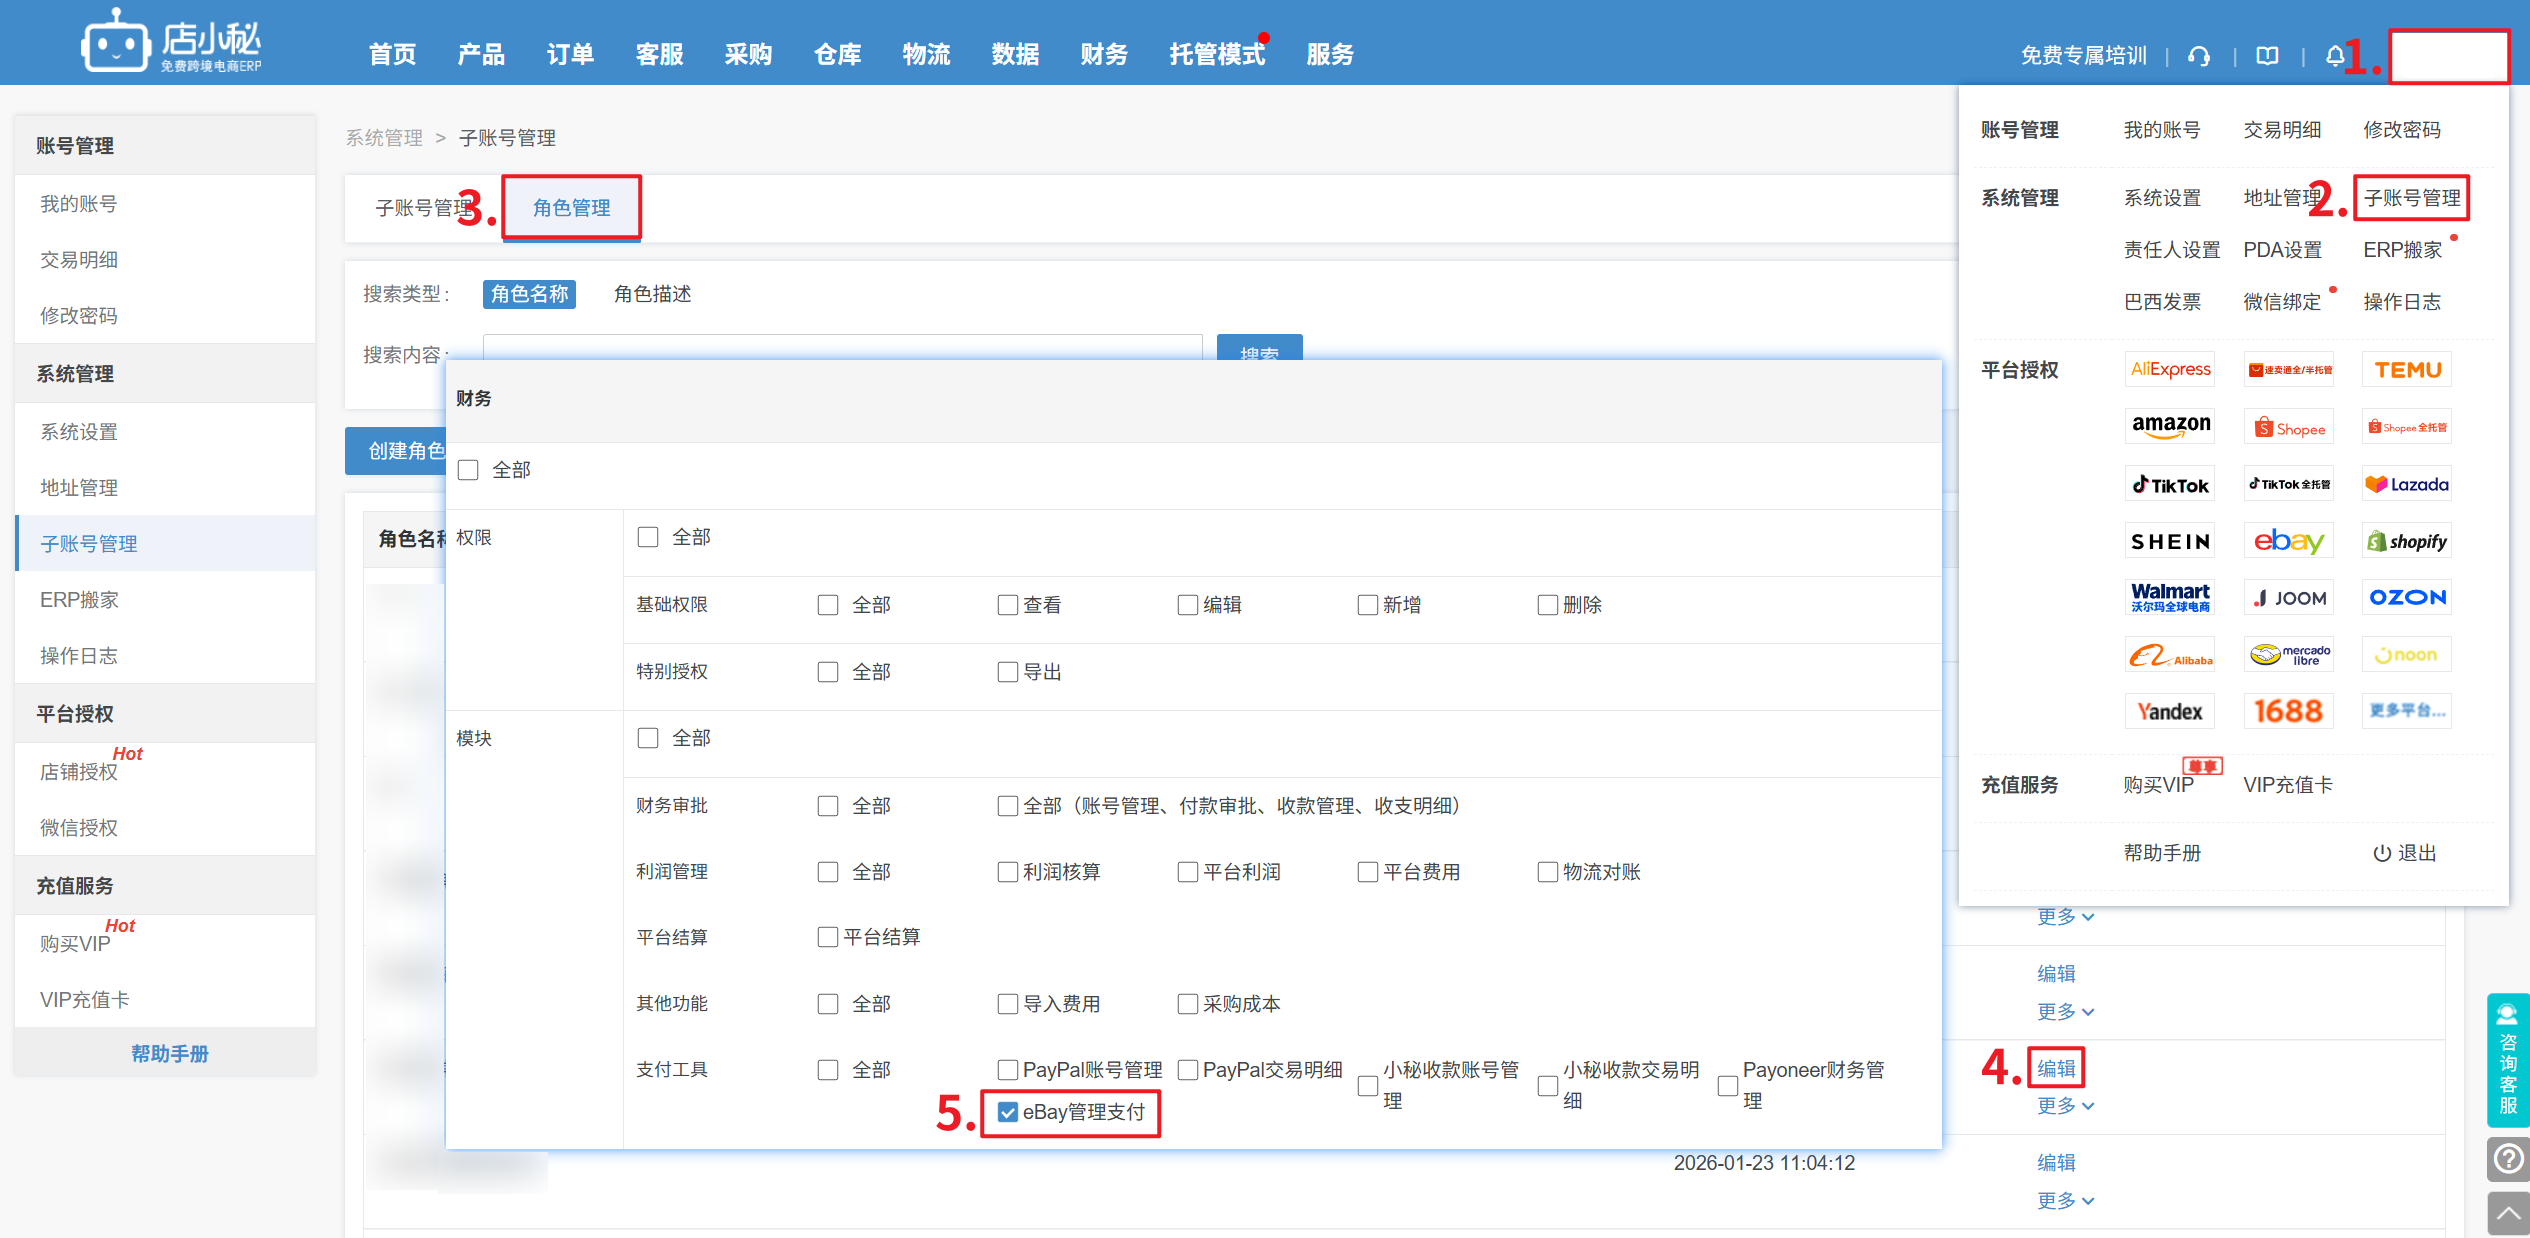Viewport: 2530px width, 1238px height.
Task: Switch to the 角色管理 tab
Action: tap(571, 208)
